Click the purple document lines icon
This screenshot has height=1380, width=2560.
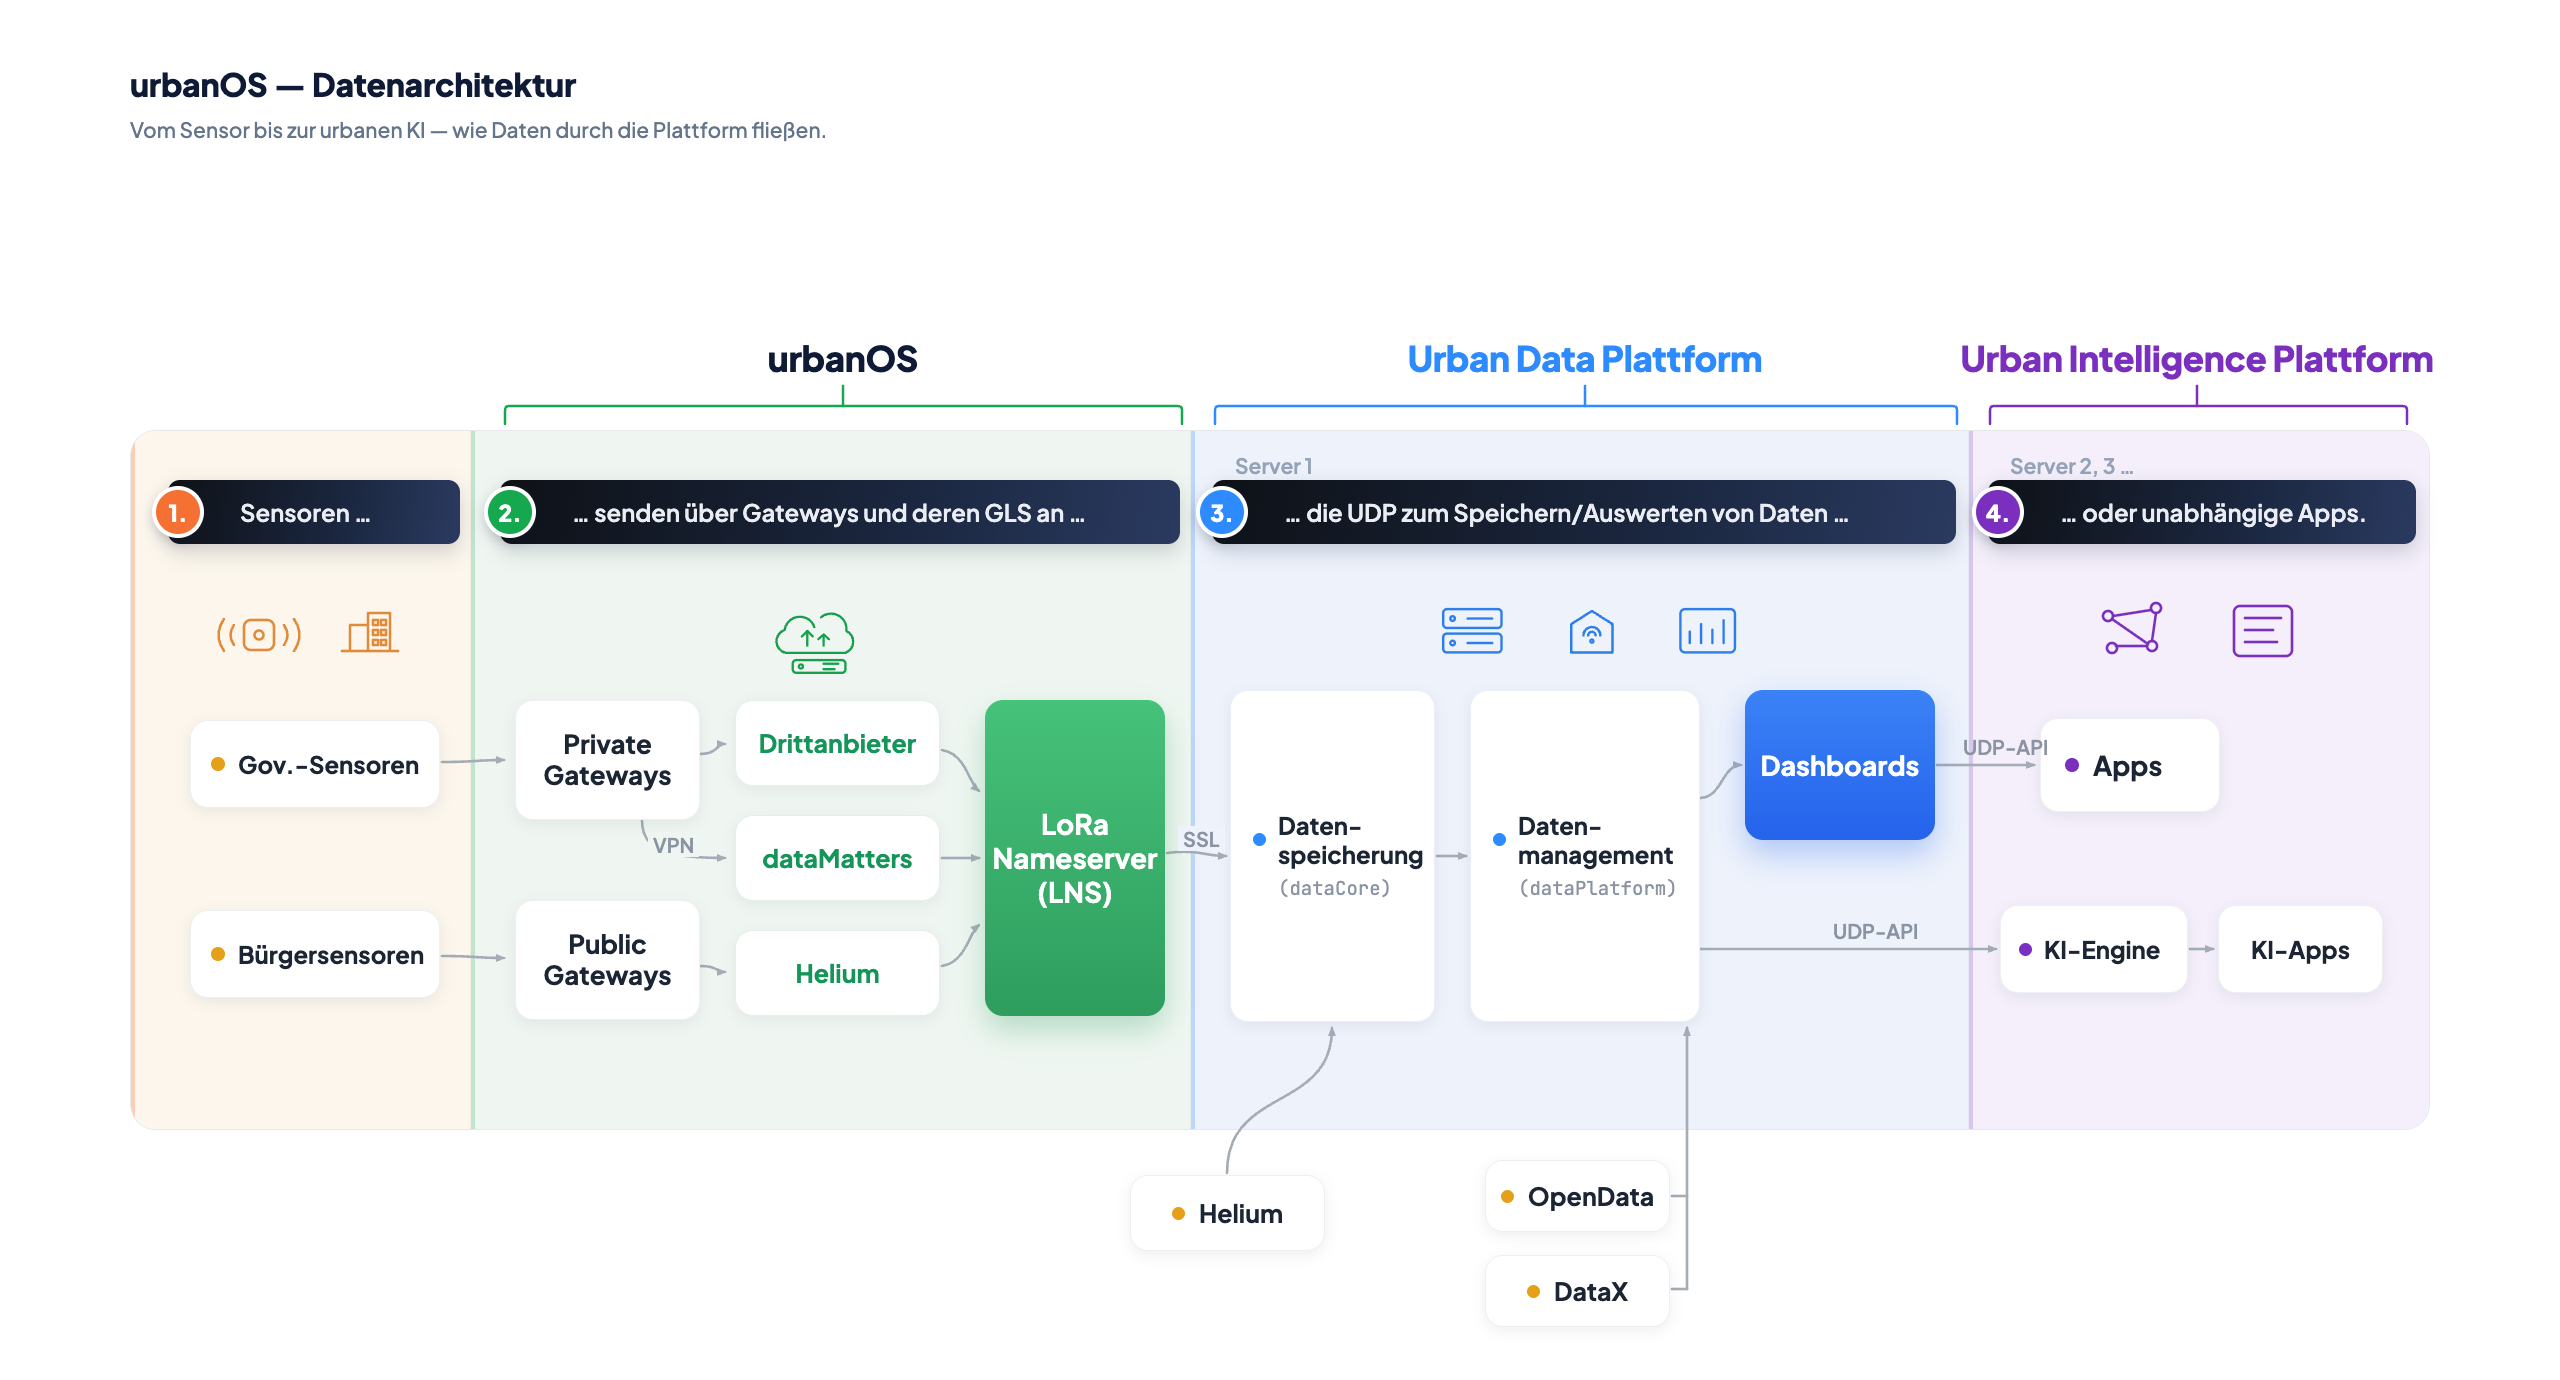coord(2262,631)
